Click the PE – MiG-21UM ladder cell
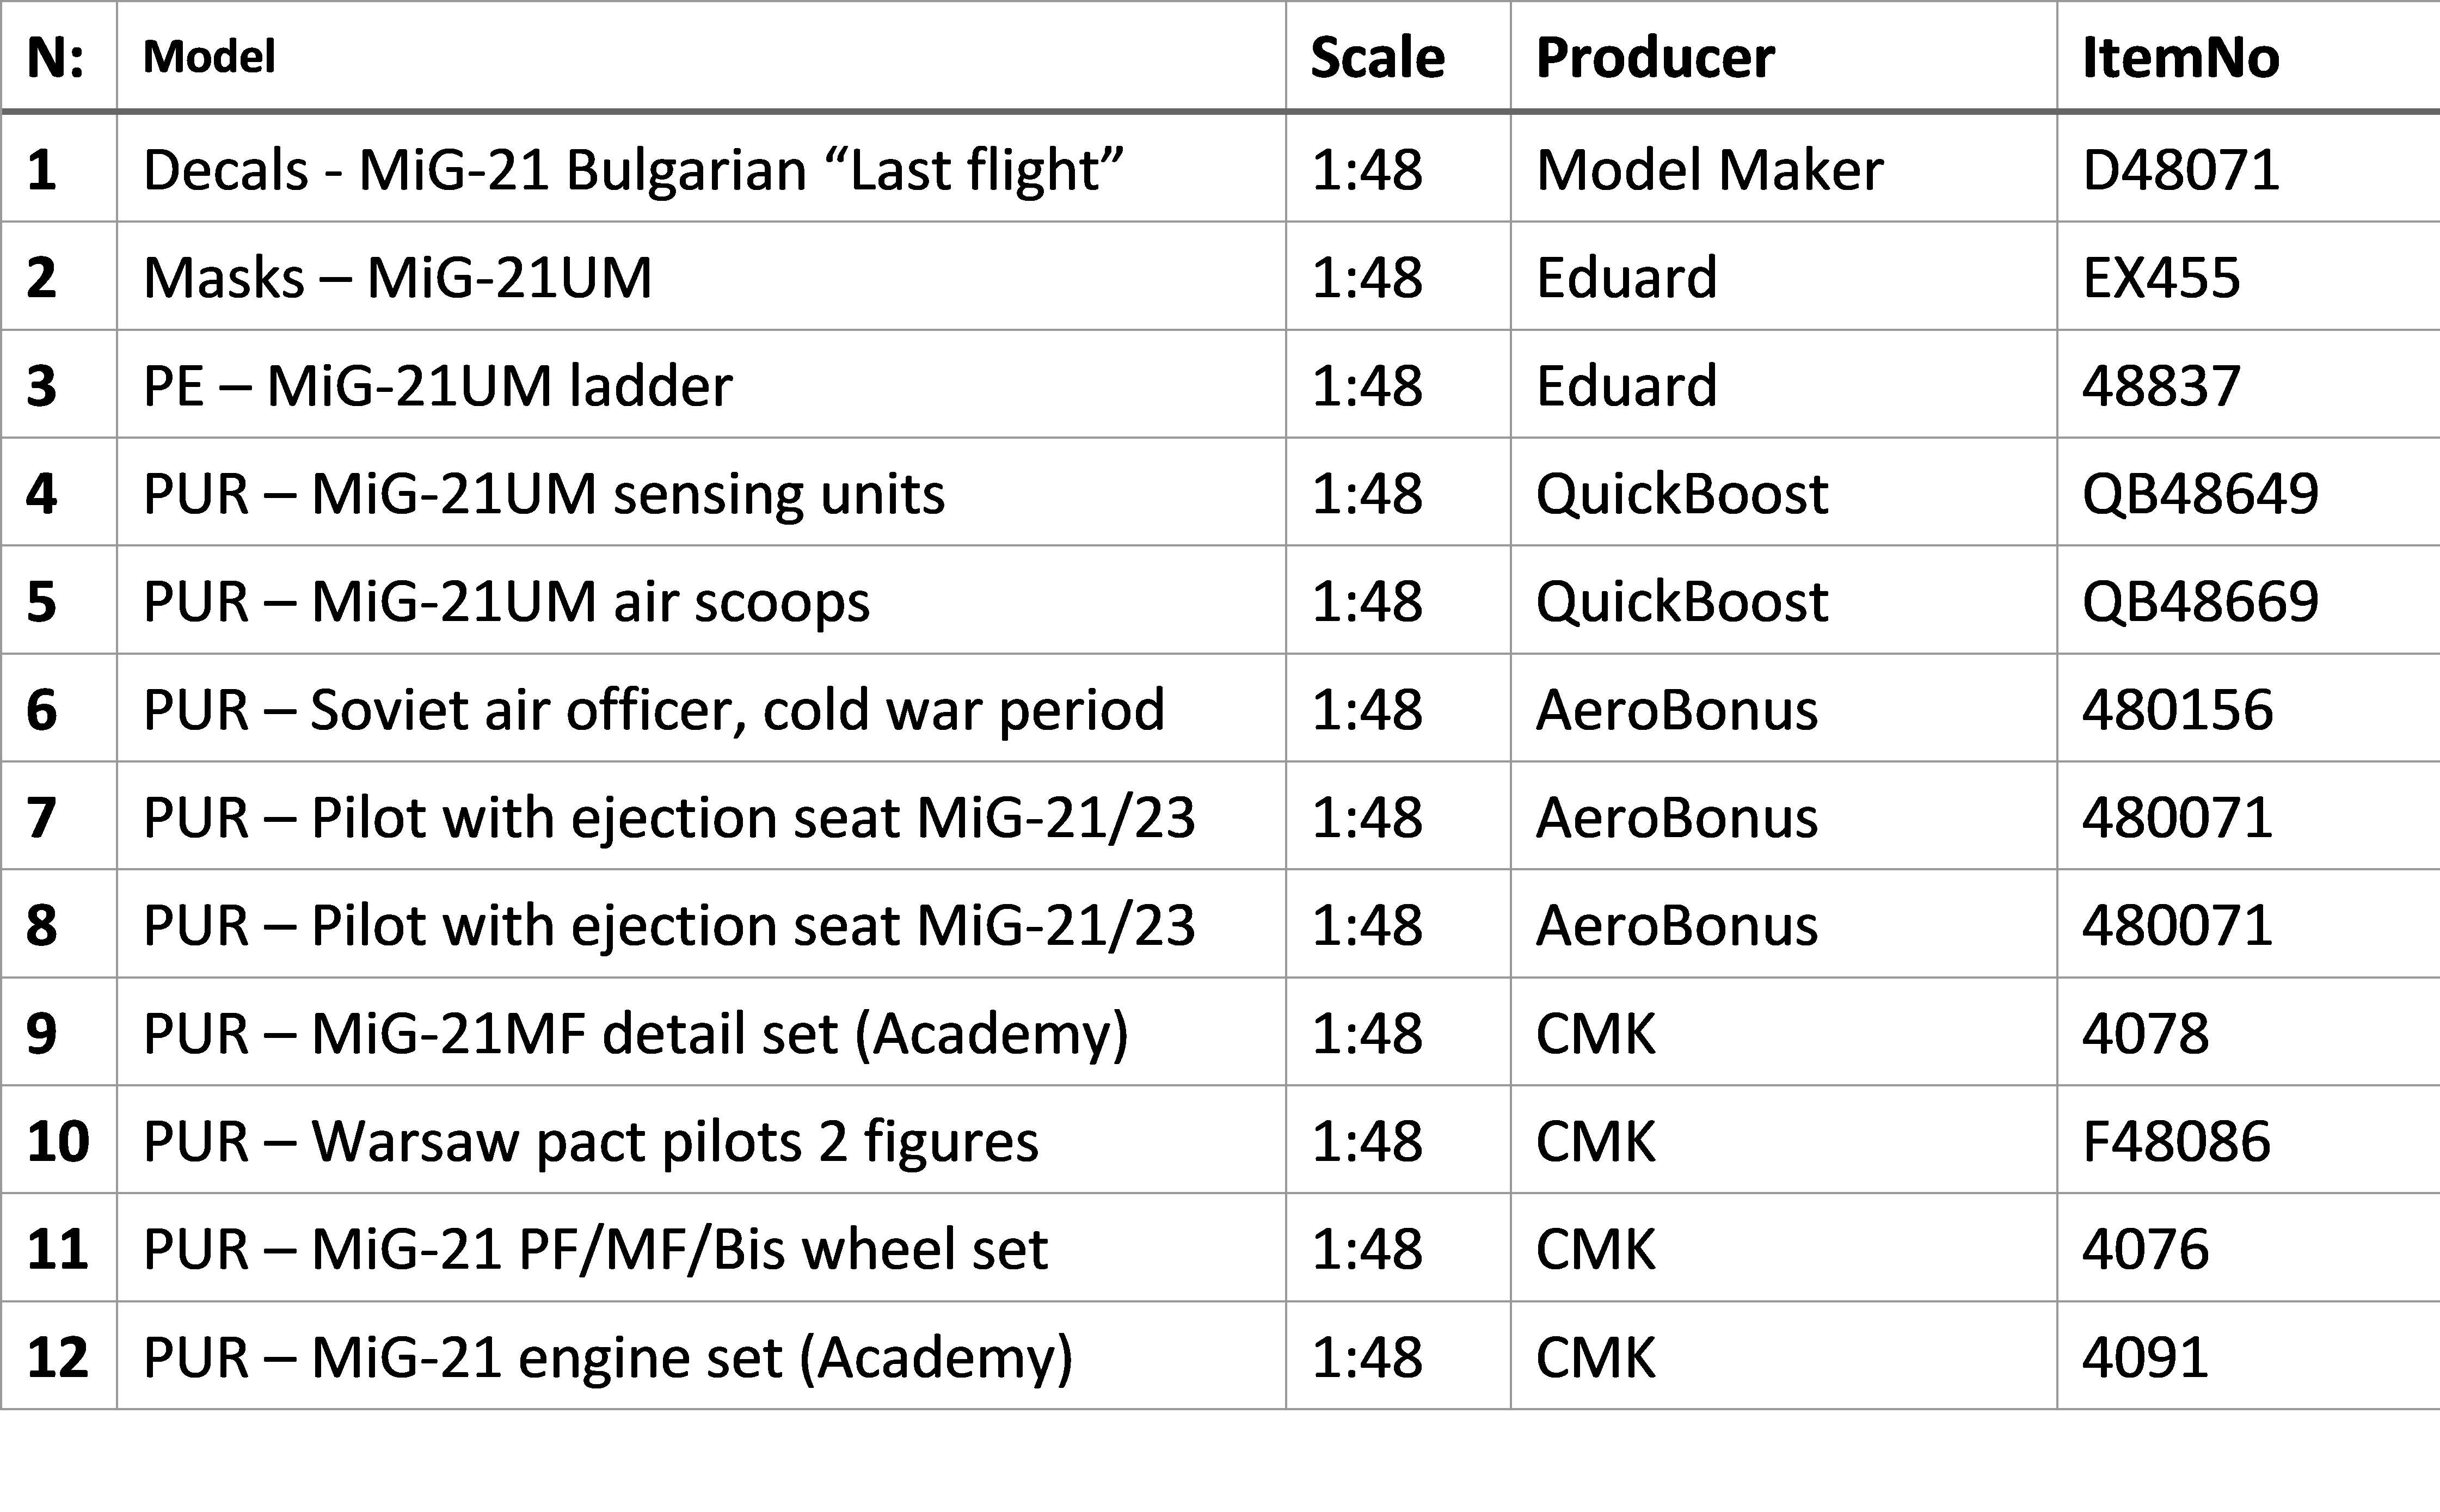The width and height of the screenshot is (2440, 1512). (x=701, y=384)
